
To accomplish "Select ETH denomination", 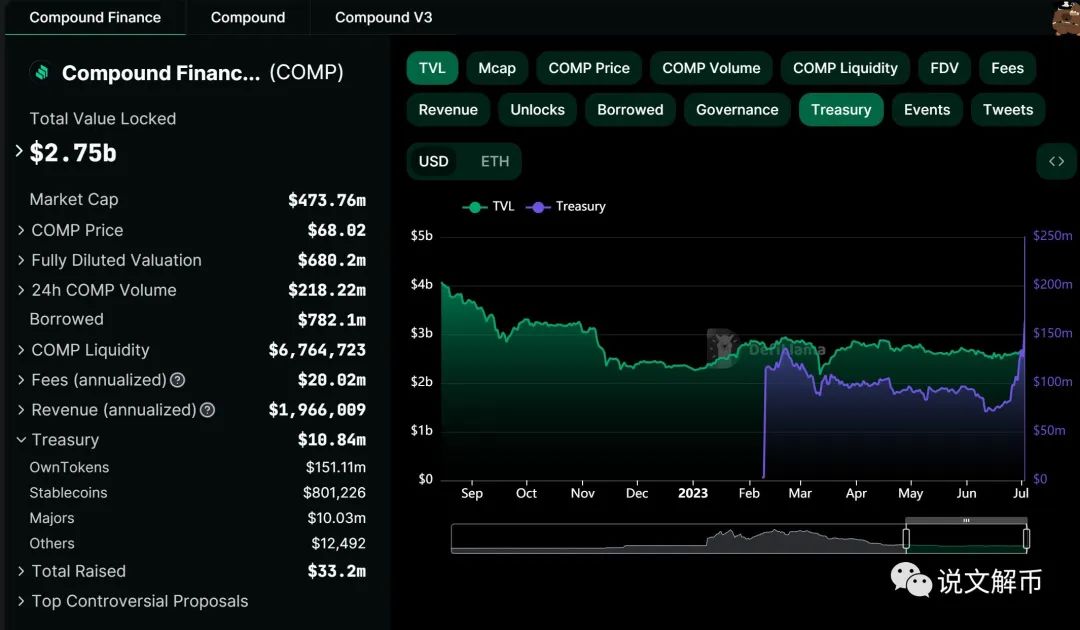I will [x=495, y=162].
